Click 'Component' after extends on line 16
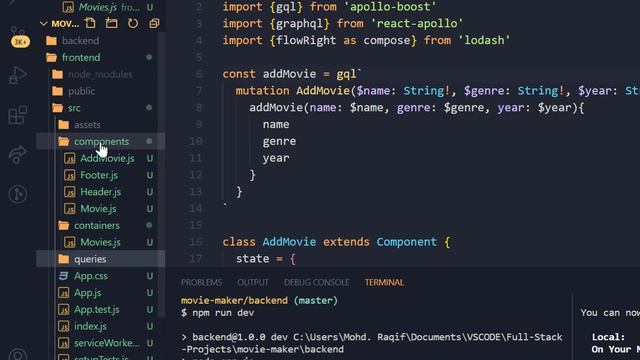This screenshot has width=640, height=360. click(406, 242)
